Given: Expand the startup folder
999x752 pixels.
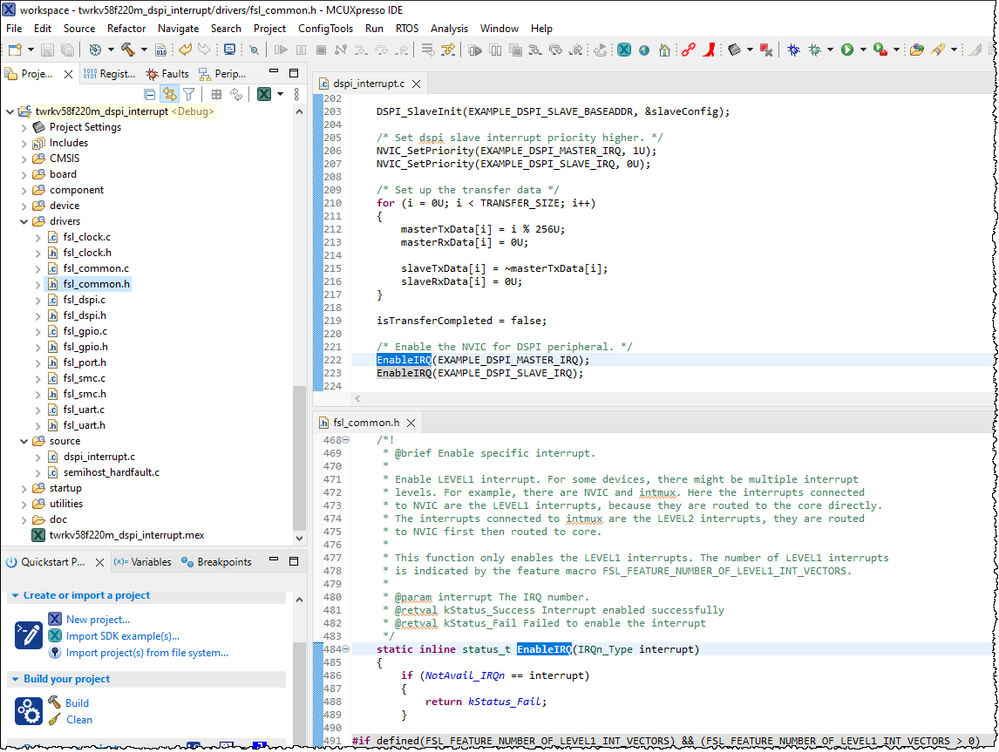Looking at the screenshot, I should [x=24, y=488].
